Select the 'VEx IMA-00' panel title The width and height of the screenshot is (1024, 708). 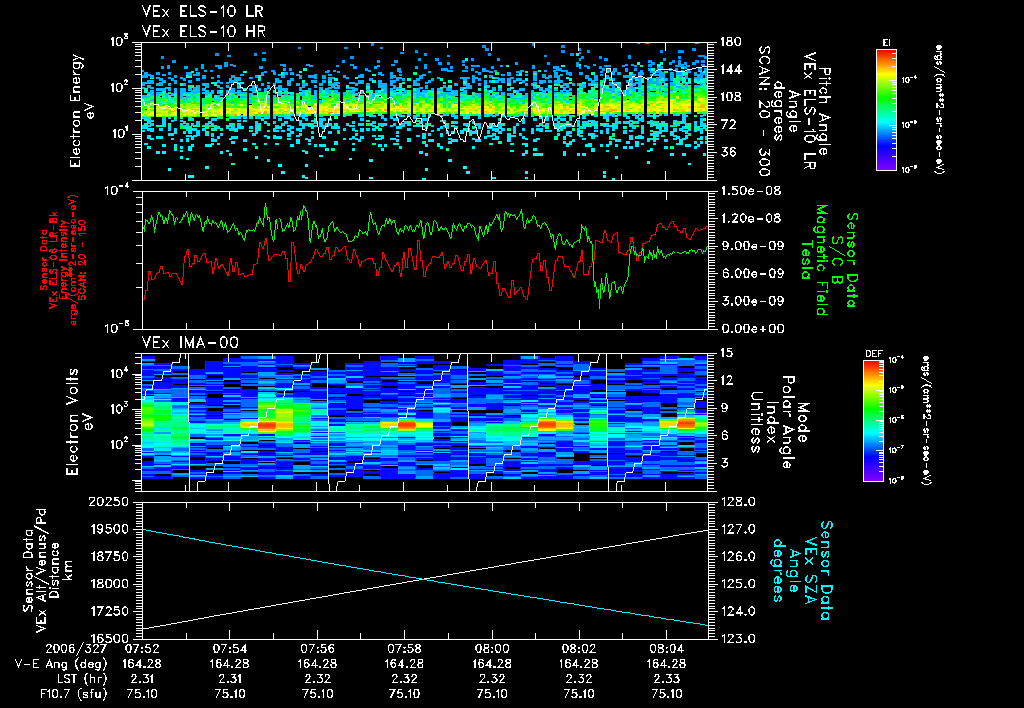[x=190, y=343]
